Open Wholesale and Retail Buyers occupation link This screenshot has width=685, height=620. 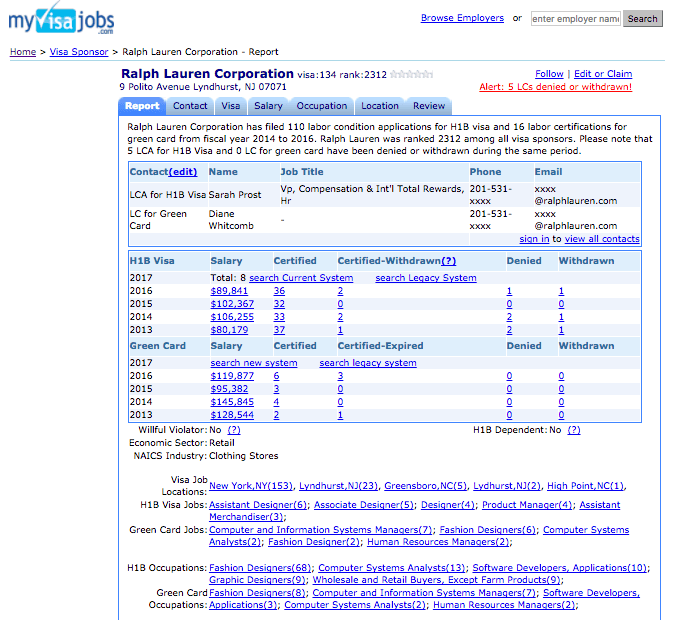tap(437, 580)
